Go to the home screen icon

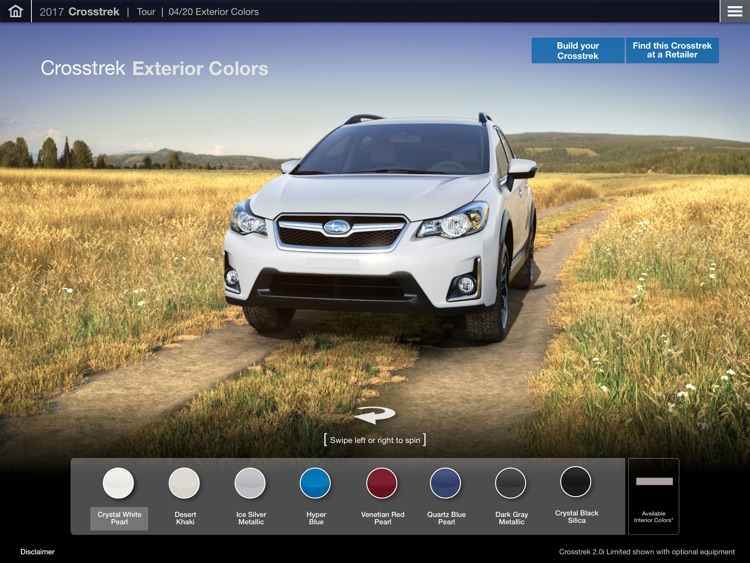click(15, 11)
